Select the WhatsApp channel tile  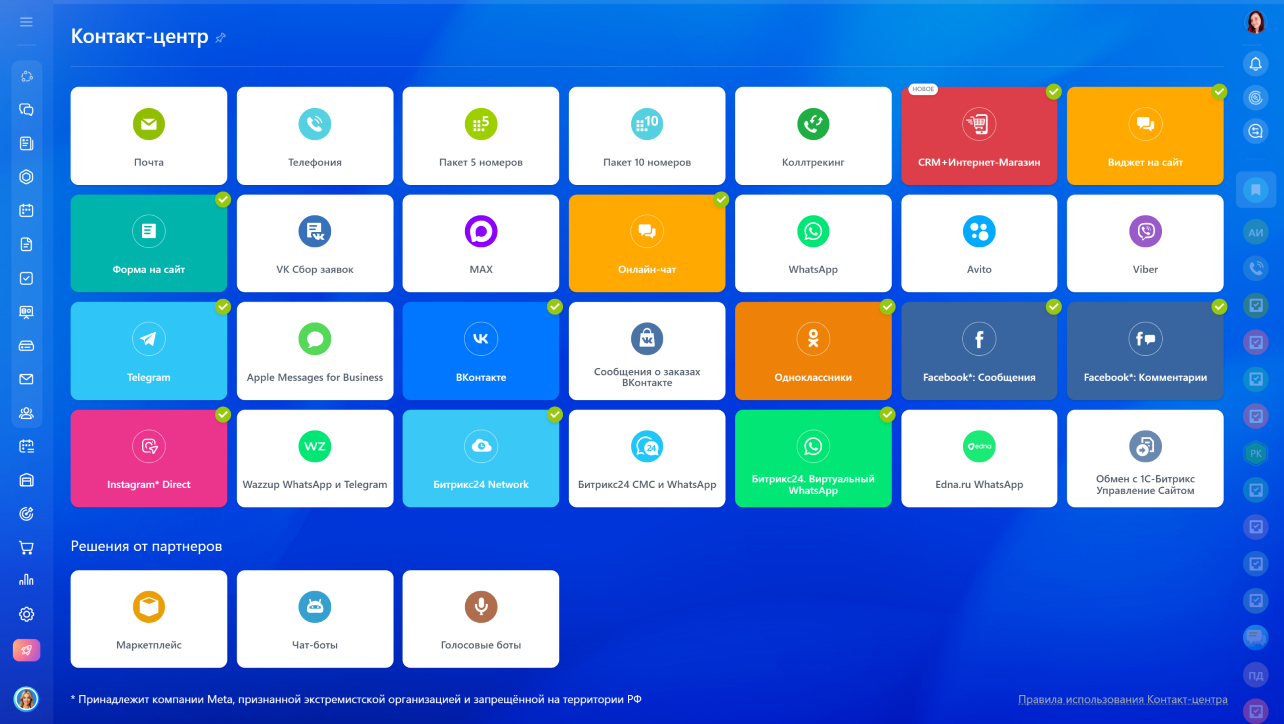(x=812, y=243)
